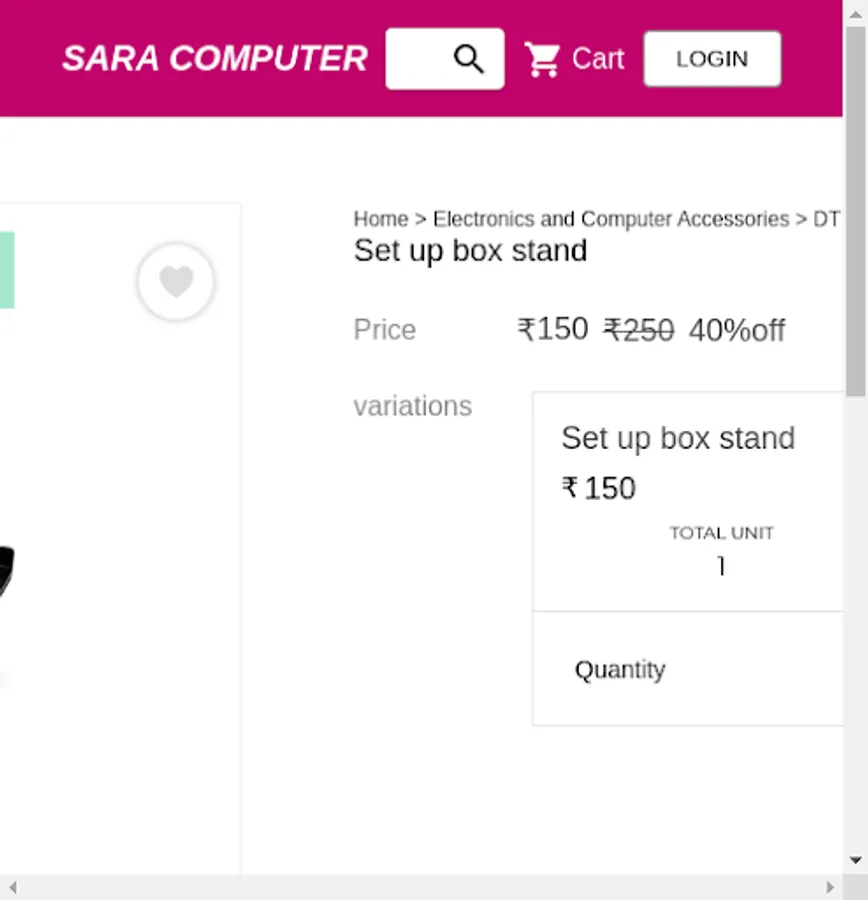Go to the Home breadcrumb link
This screenshot has height=900, width=868.
pyautogui.click(x=381, y=219)
